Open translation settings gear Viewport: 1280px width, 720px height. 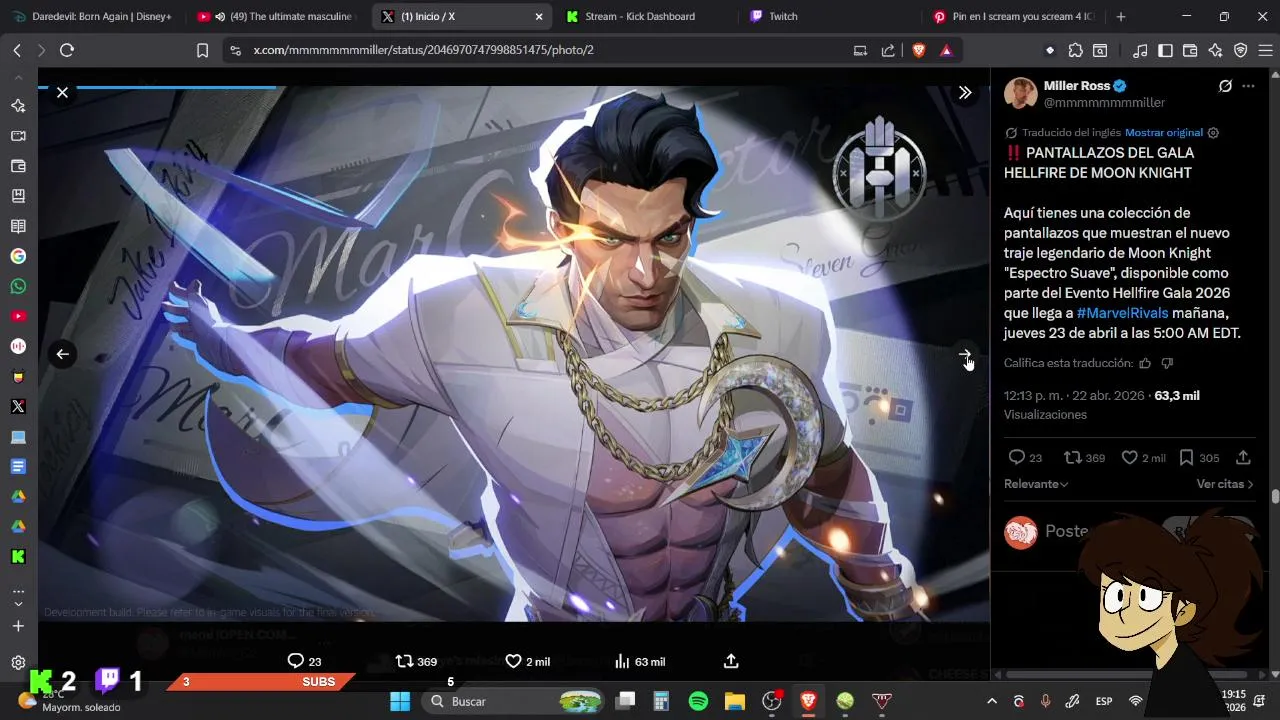tap(1213, 132)
